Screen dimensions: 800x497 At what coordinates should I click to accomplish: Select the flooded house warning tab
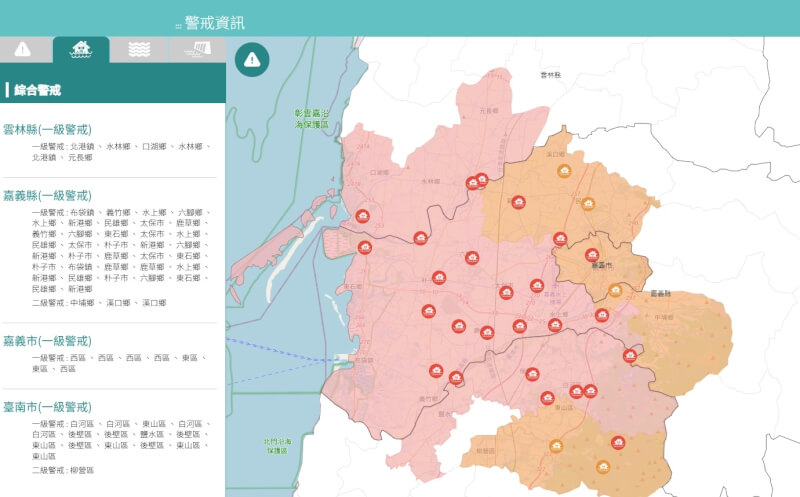click(x=81, y=49)
